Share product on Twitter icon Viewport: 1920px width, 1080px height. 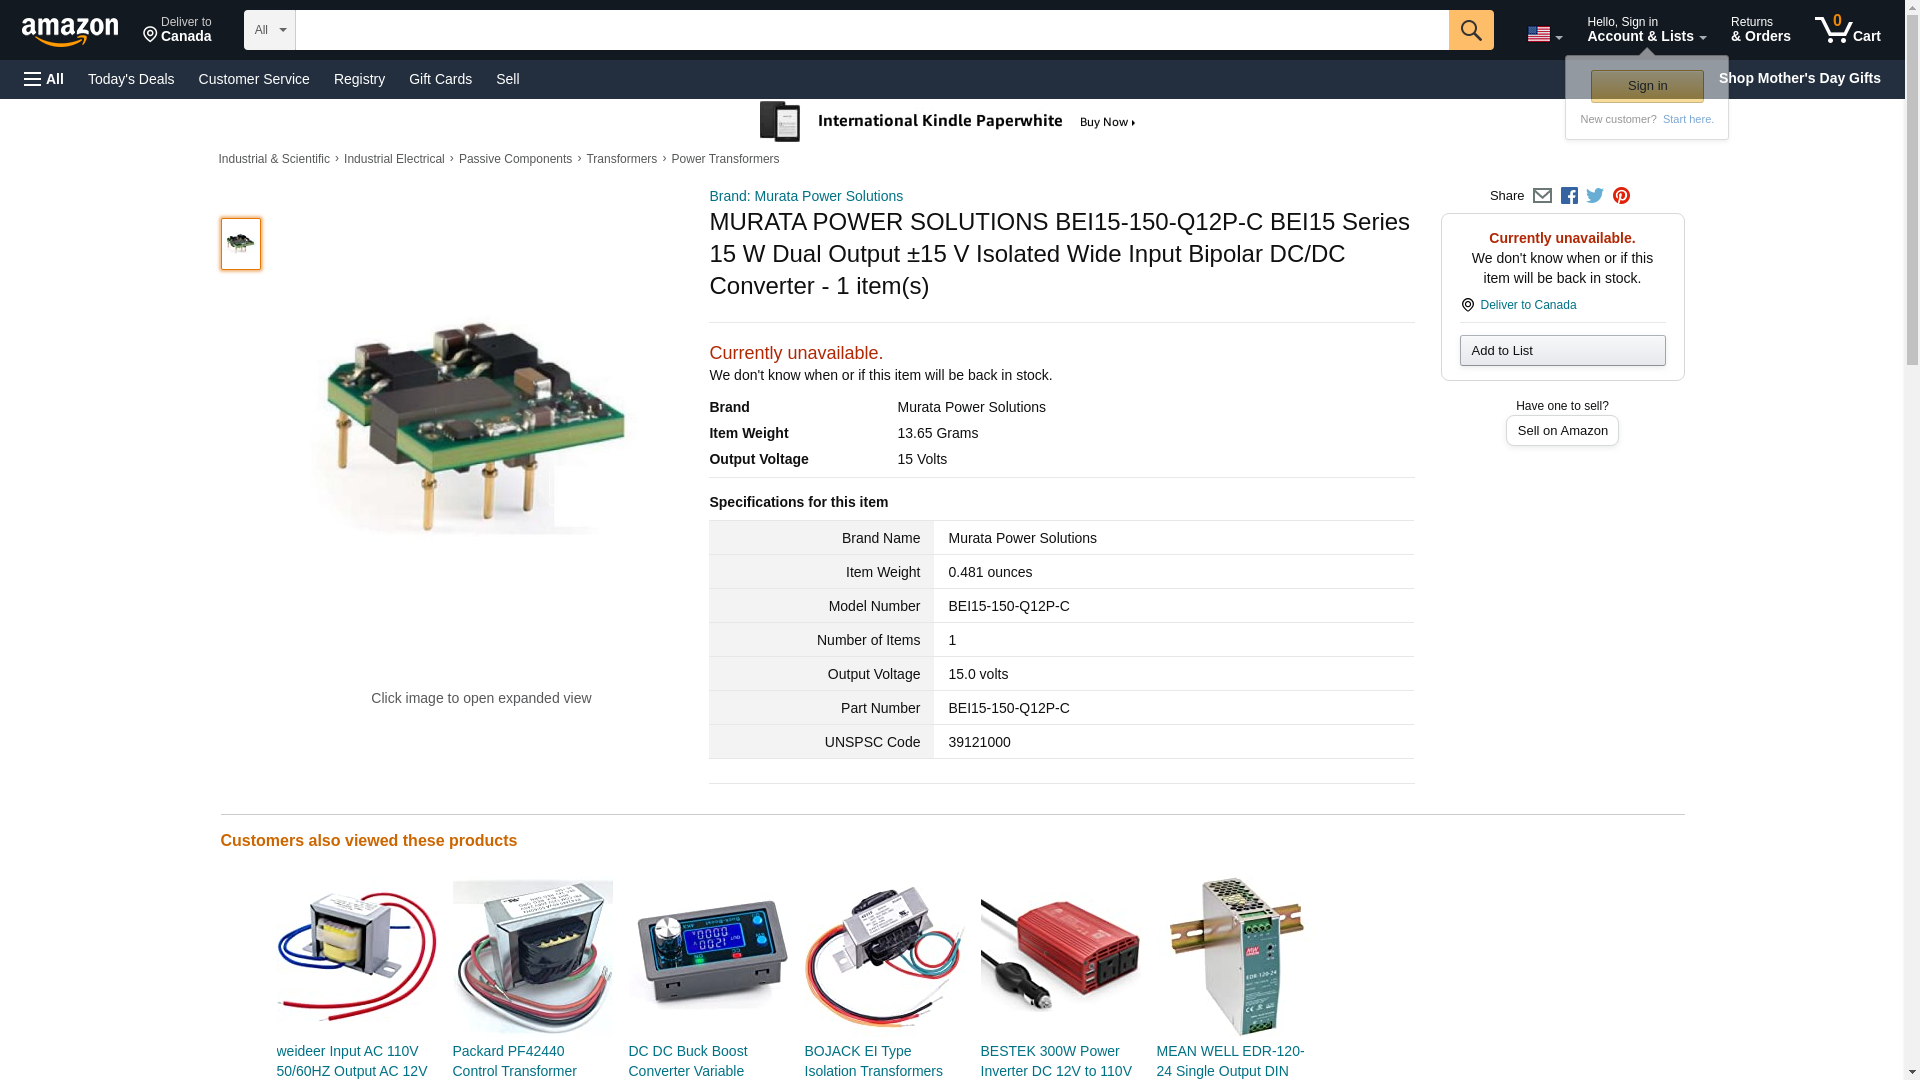[1595, 196]
